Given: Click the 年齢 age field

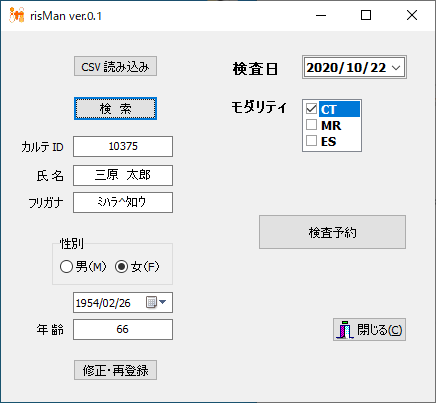Looking at the screenshot, I should [123, 329].
